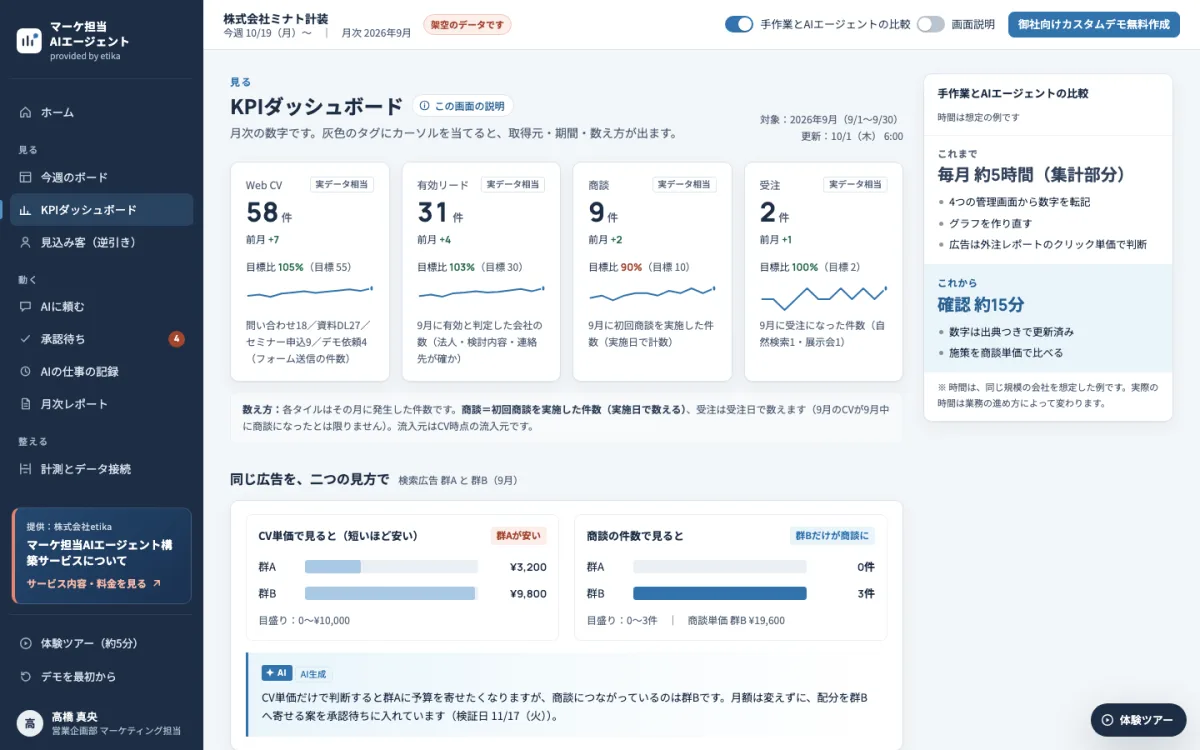1200x750 pixels.
Task: Click the 架空のデータです badge
Action: coord(467,24)
